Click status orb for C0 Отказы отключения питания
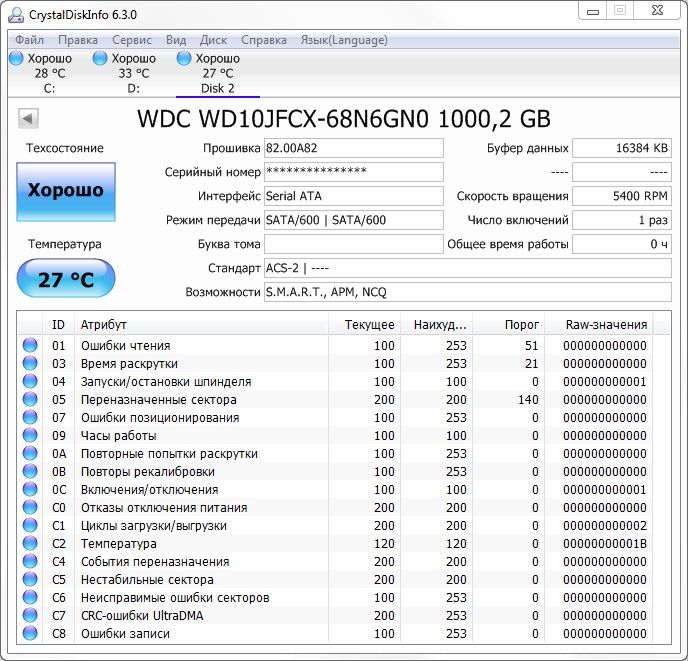Image resolution: width=688 pixels, height=661 pixels. [x=30, y=507]
